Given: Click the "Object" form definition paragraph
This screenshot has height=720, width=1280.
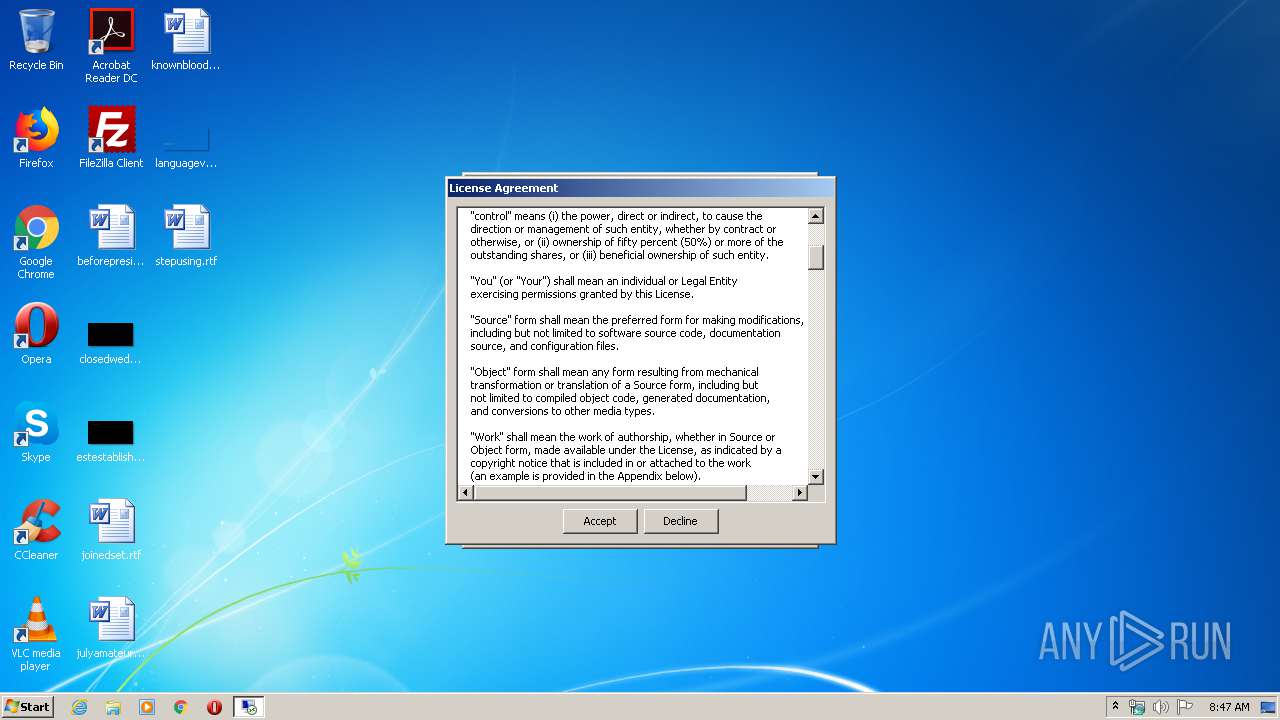Looking at the screenshot, I should pos(620,391).
